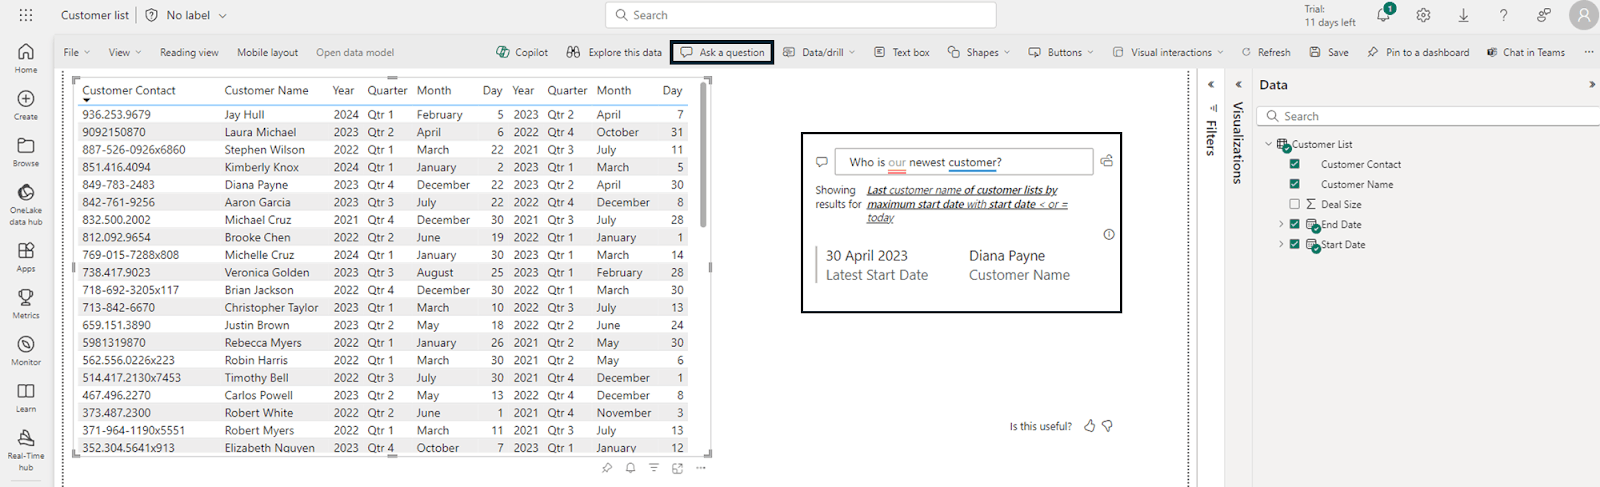Uncheck the Customer Name field
The image size is (1600, 487).
tap(1295, 184)
